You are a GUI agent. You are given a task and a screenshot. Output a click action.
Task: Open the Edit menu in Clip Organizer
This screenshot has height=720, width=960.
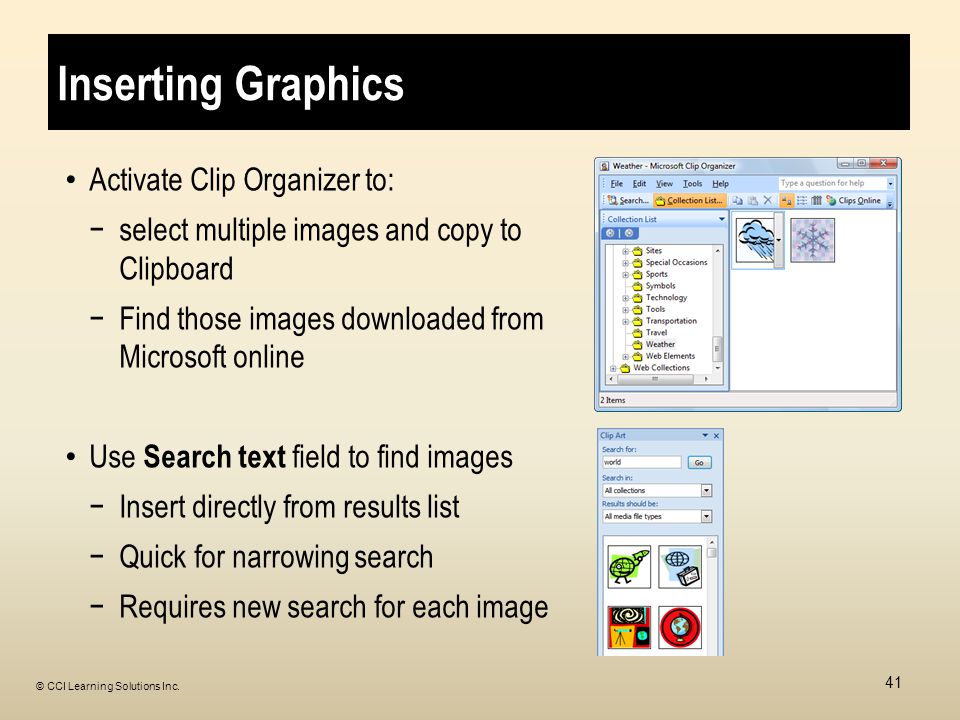[x=639, y=184]
